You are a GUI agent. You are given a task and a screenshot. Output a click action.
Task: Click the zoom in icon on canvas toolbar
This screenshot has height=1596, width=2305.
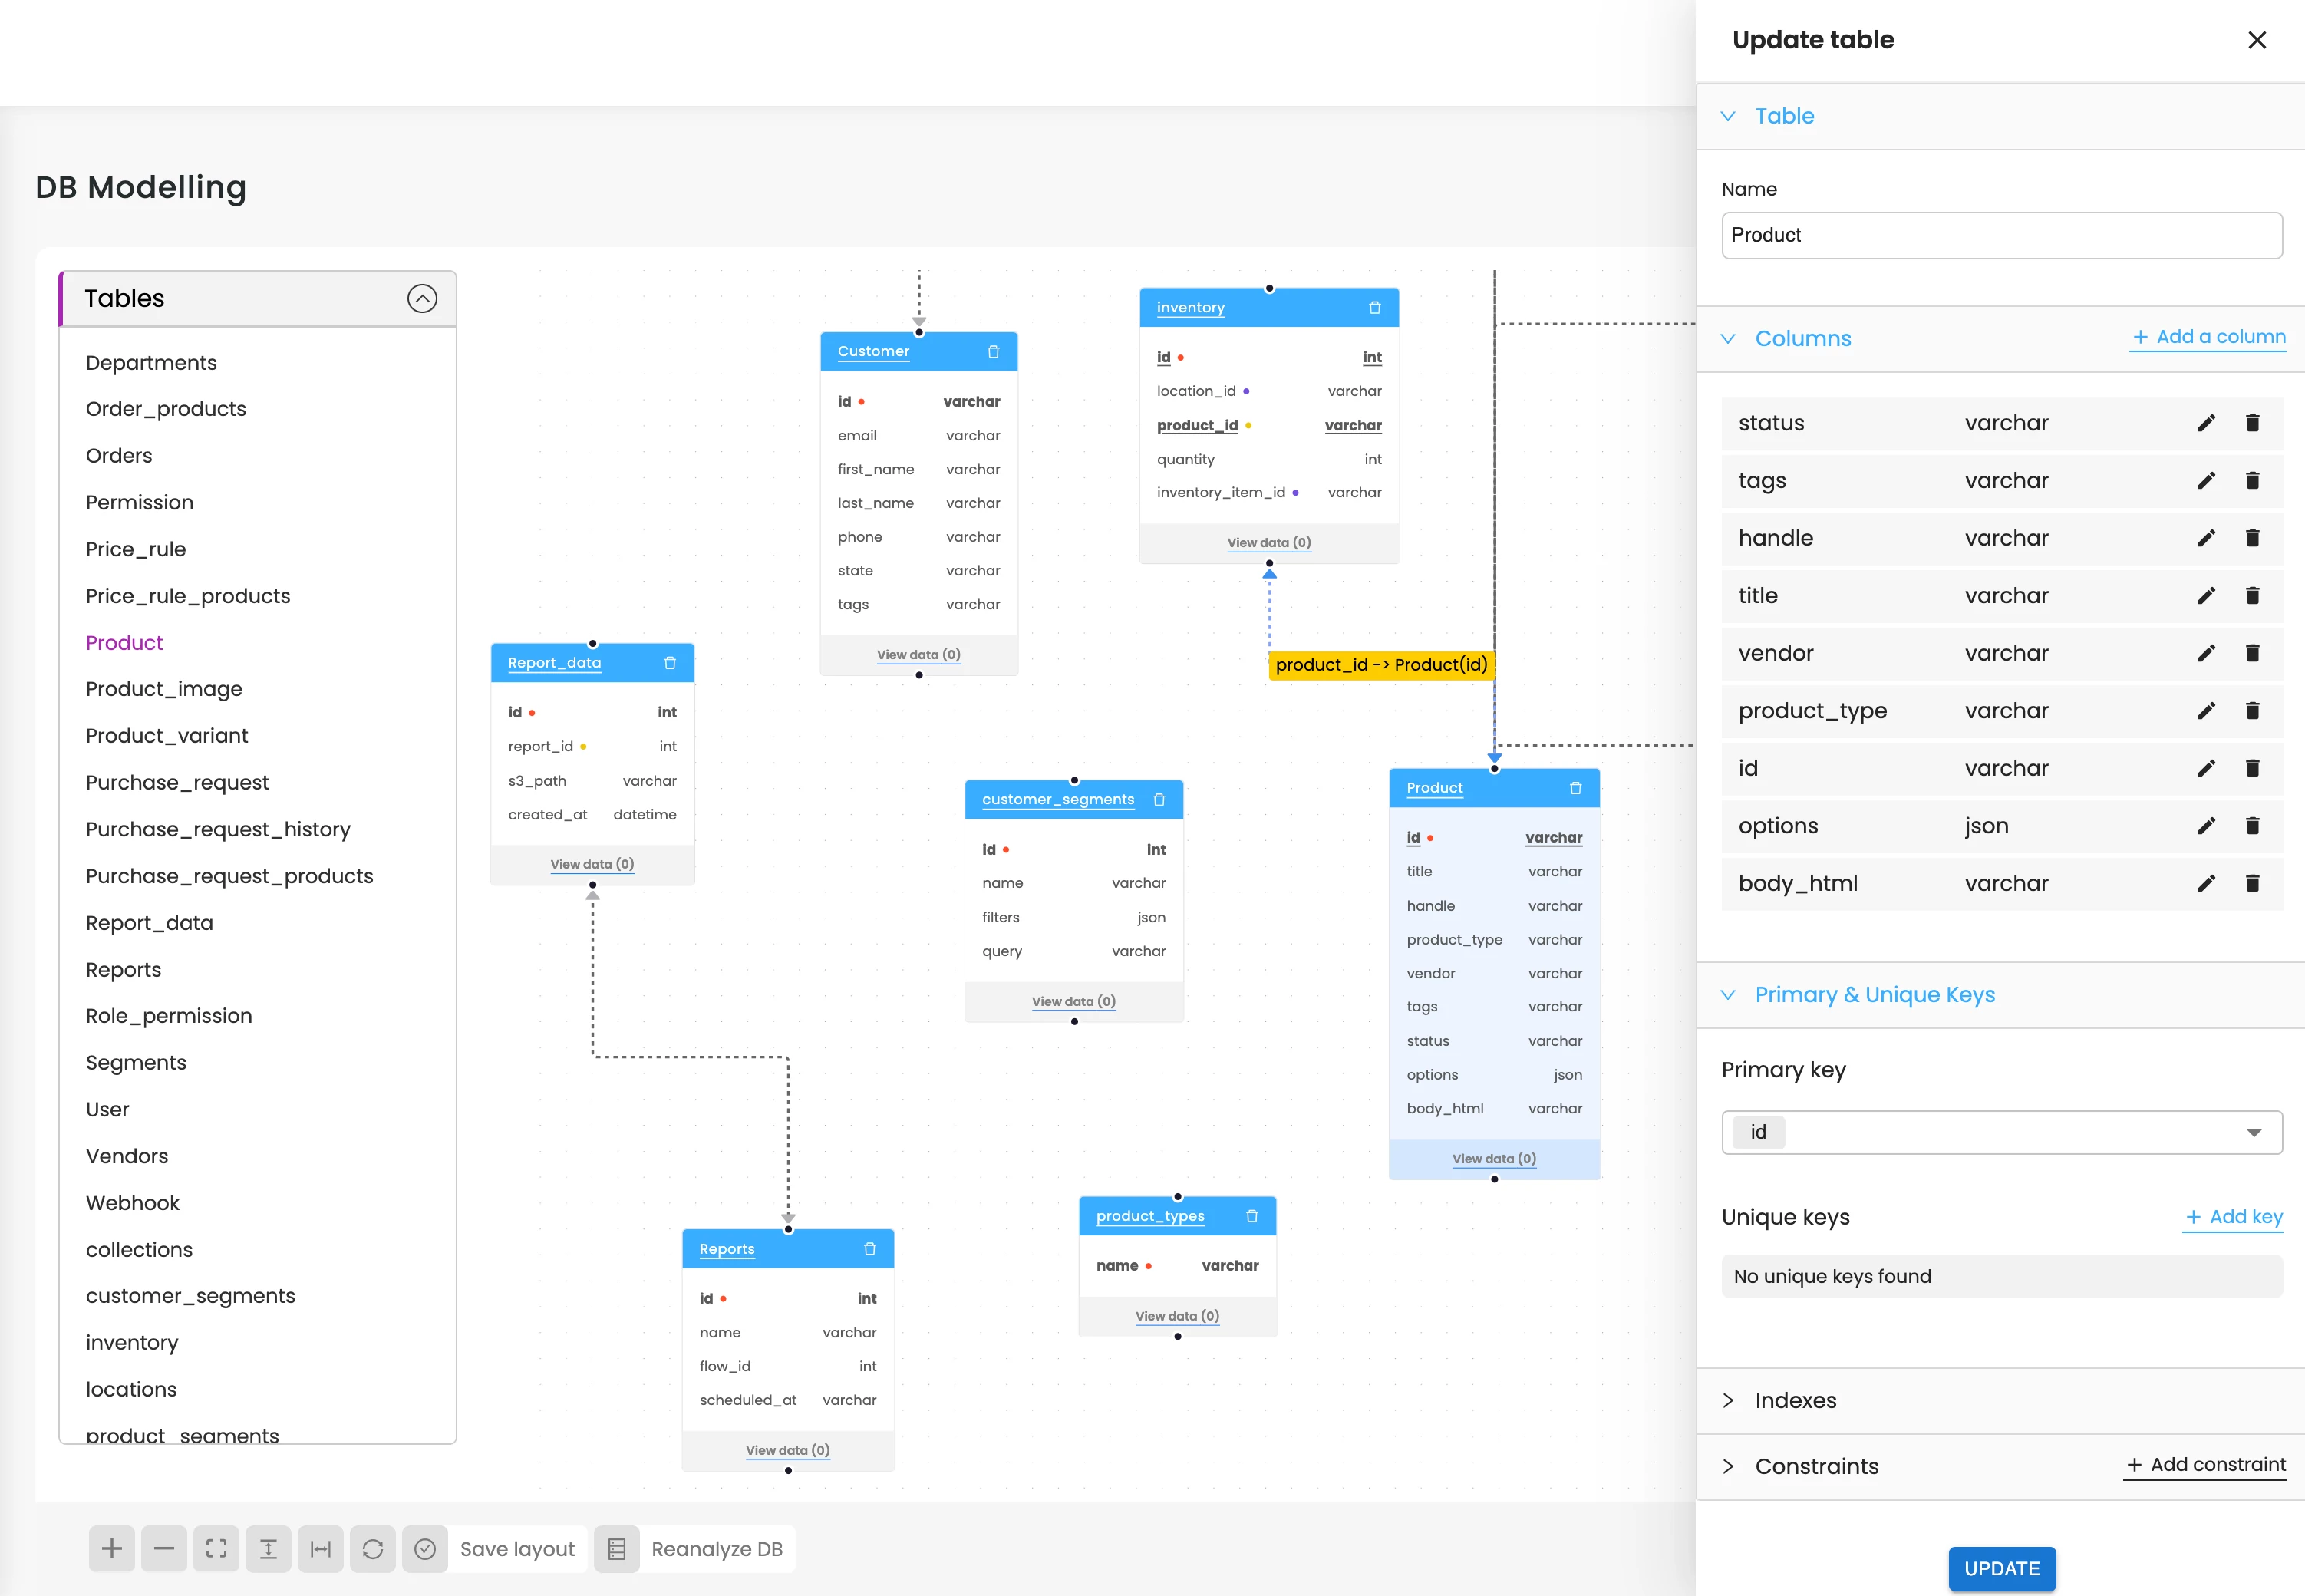click(112, 1548)
